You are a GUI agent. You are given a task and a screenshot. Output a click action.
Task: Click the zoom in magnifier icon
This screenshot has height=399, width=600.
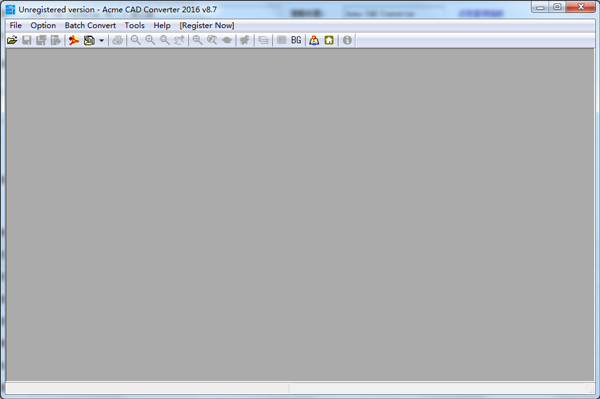click(x=150, y=40)
